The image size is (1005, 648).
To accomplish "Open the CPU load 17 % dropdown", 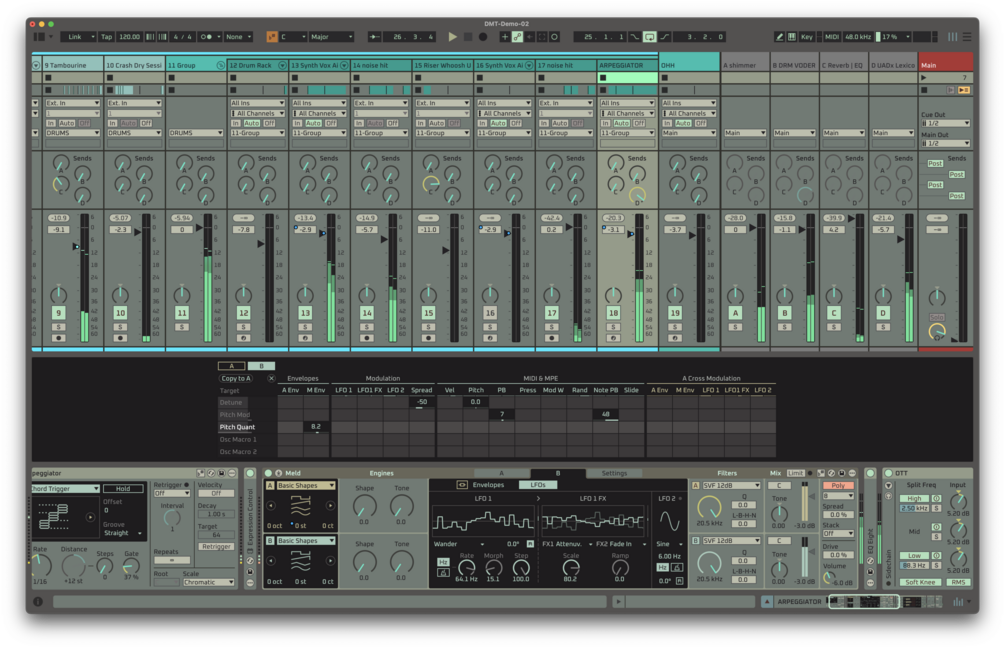I will tap(893, 37).
